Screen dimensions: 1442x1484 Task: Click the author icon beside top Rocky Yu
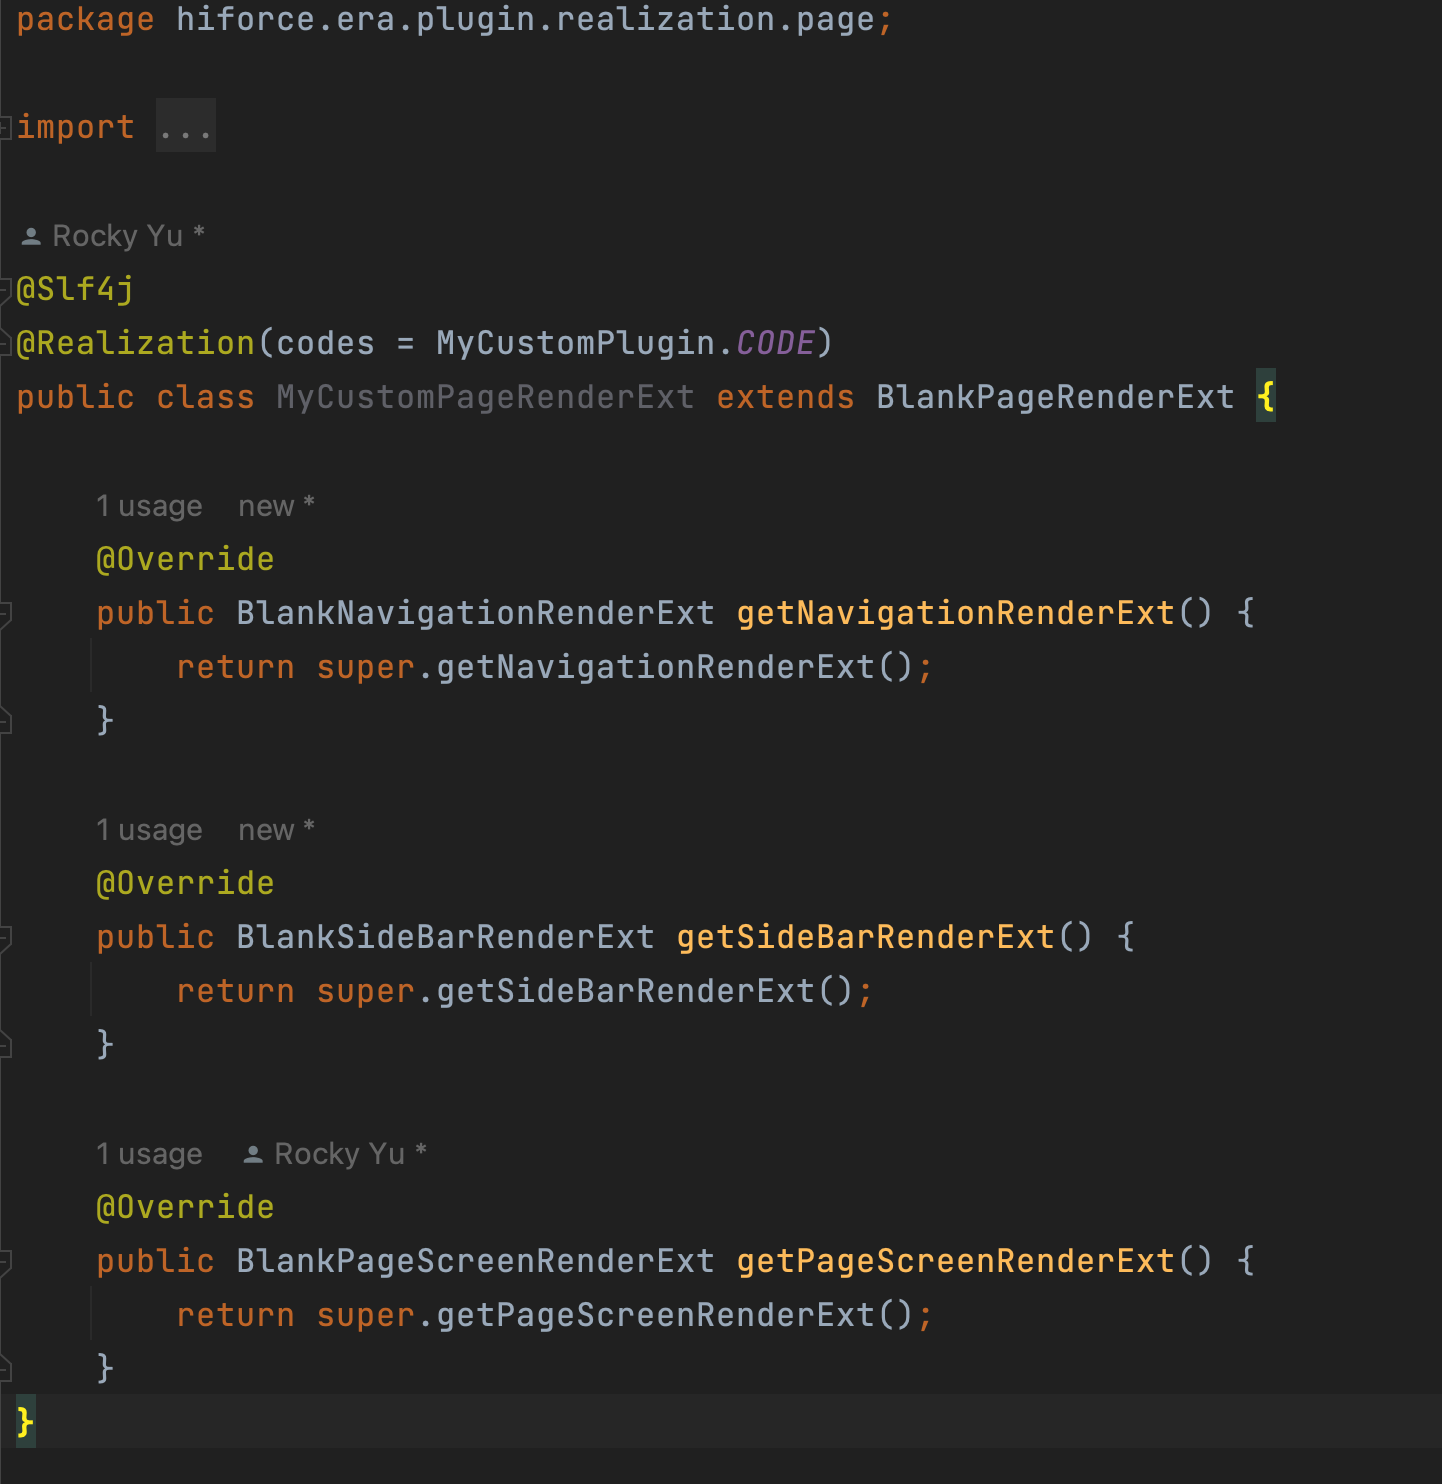point(31,236)
